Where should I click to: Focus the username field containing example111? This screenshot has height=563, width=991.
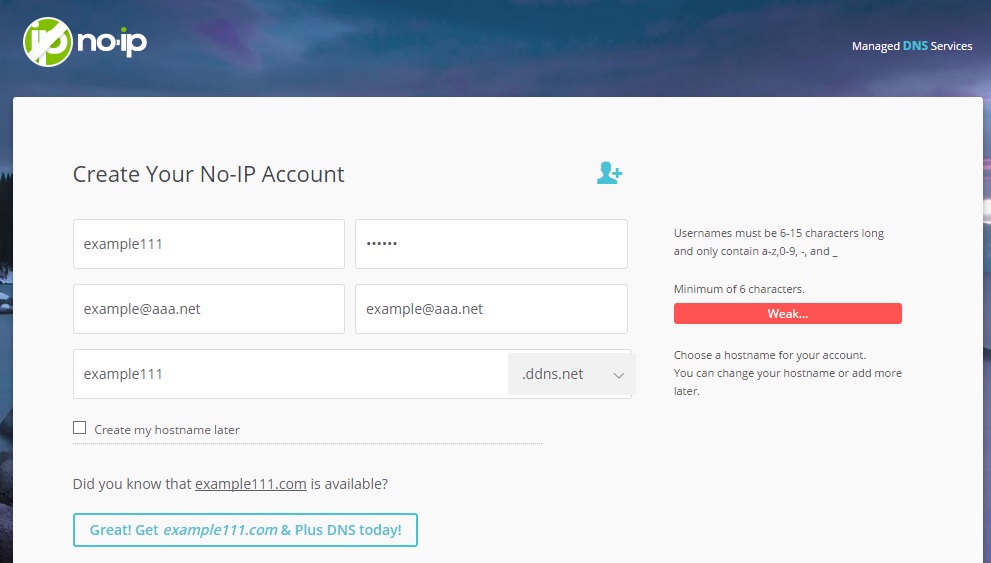[208, 244]
